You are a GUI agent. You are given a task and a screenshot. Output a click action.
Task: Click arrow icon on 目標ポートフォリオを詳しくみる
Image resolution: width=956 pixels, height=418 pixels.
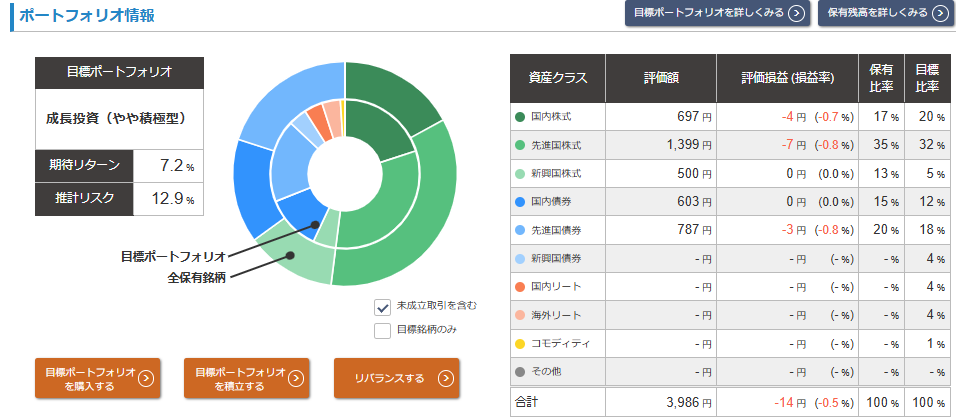point(795,13)
